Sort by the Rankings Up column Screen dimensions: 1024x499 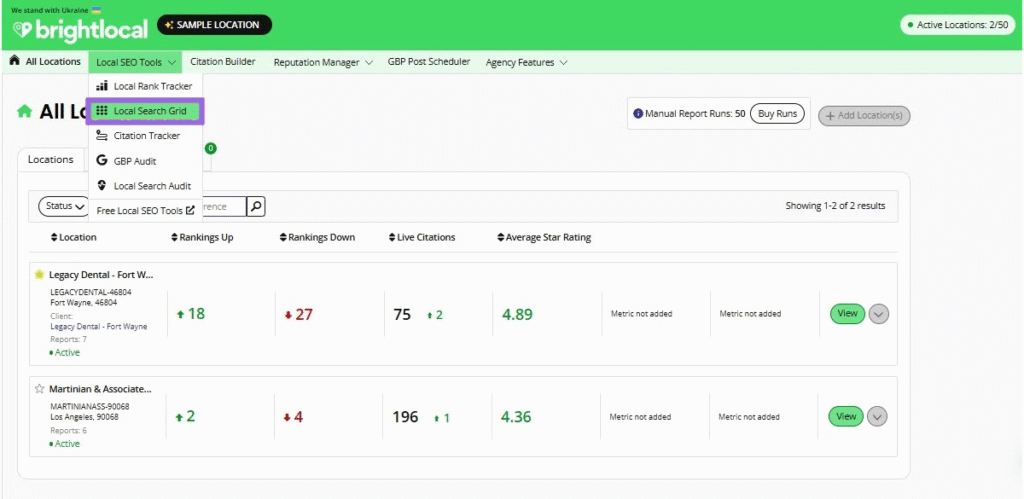pos(202,238)
